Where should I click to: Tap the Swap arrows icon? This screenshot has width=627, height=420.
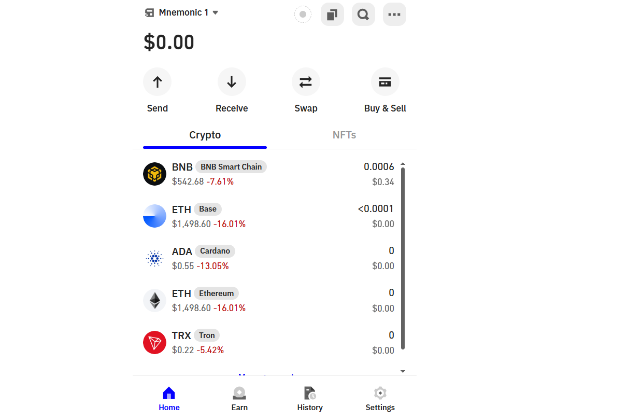click(x=305, y=82)
